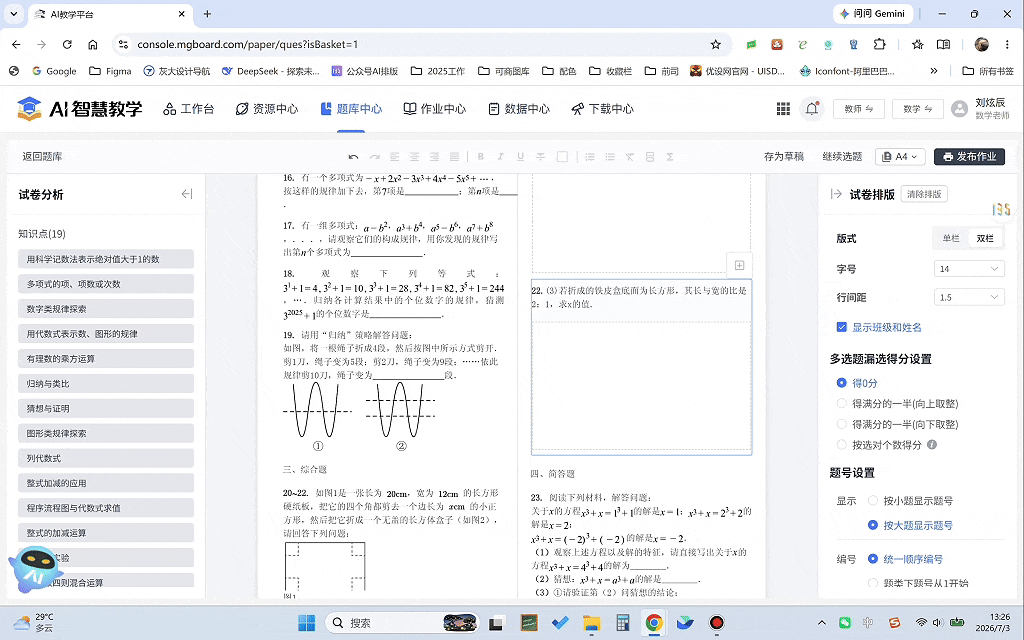The width and height of the screenshot is (1024, 640).
Task: Select 按小题显示题号 radio option
Action: [873, 501]
